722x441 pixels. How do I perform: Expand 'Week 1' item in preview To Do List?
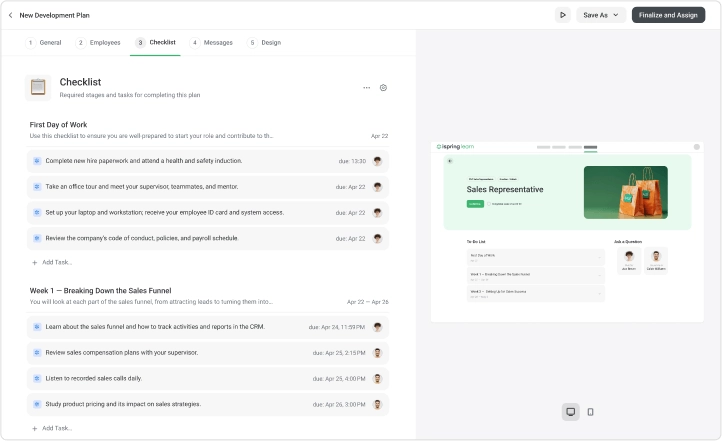[x=536, y=276]
